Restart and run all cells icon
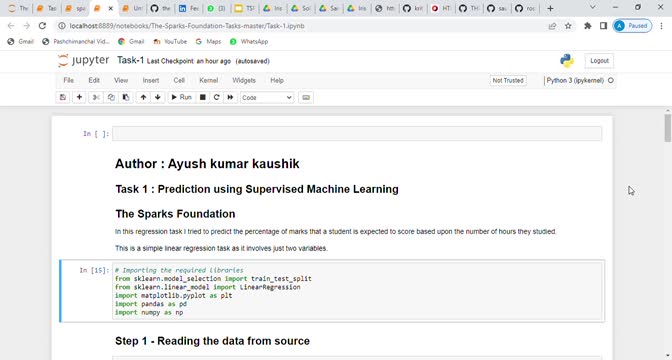This screenshot has width=672, height=360. pos(231,97)
